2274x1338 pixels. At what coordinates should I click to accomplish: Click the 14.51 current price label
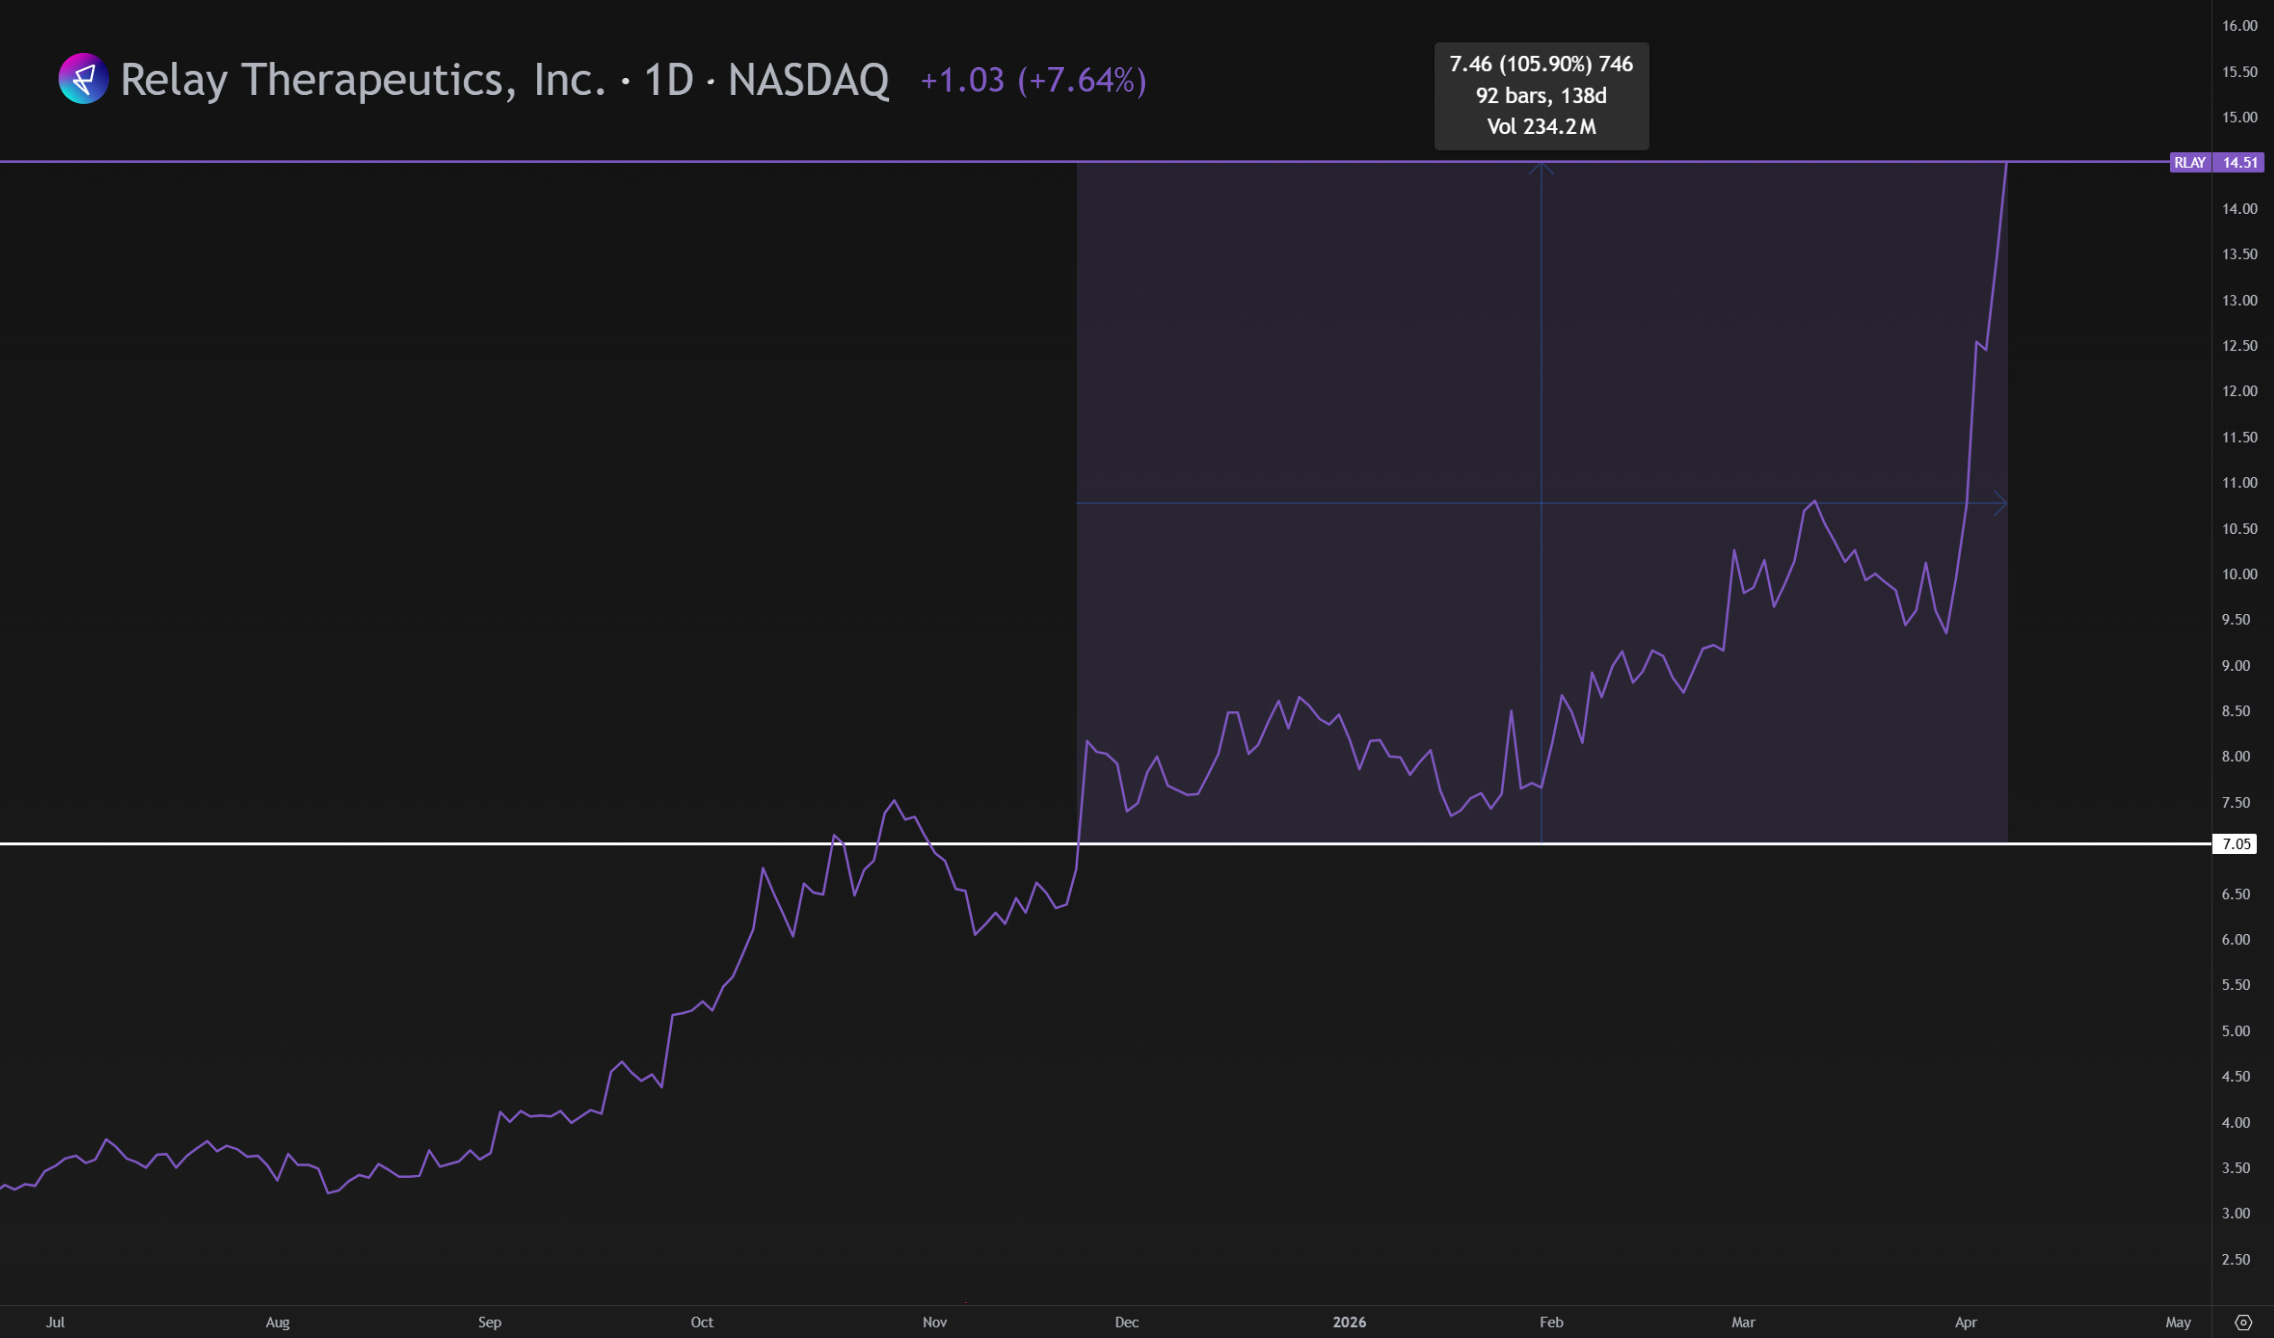coord(2240,162)
